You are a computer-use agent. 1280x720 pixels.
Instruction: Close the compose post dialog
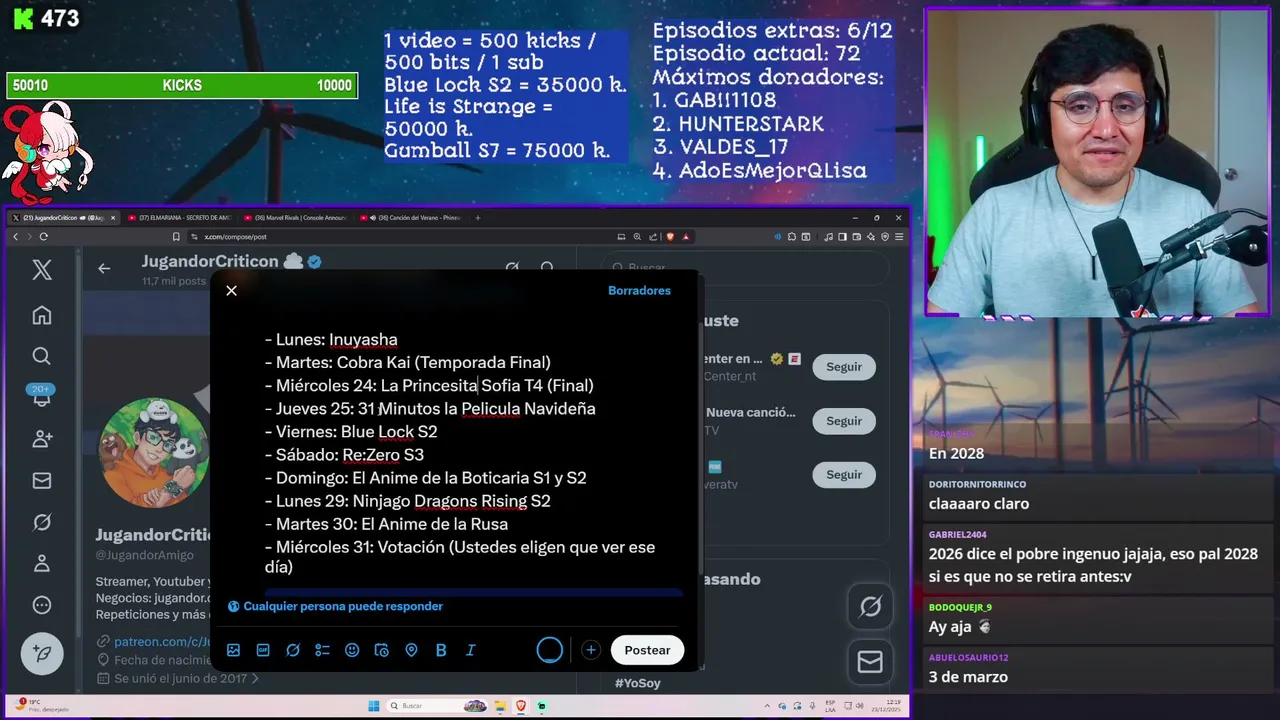(x=231, y=290)
